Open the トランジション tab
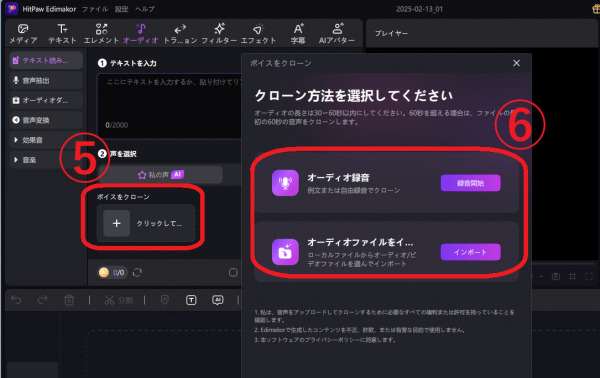The image size is (600, 378). click(180, 34)
